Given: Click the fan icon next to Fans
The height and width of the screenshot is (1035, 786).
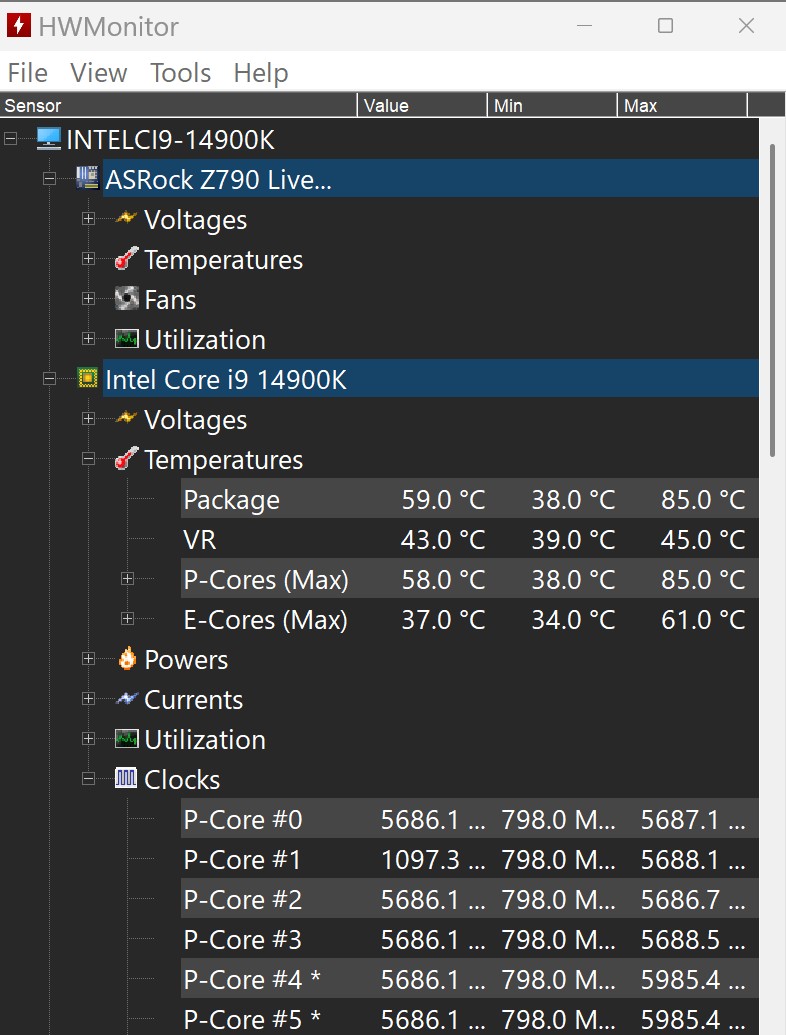Looking at the screenshot, I should (x=127, y=298).
